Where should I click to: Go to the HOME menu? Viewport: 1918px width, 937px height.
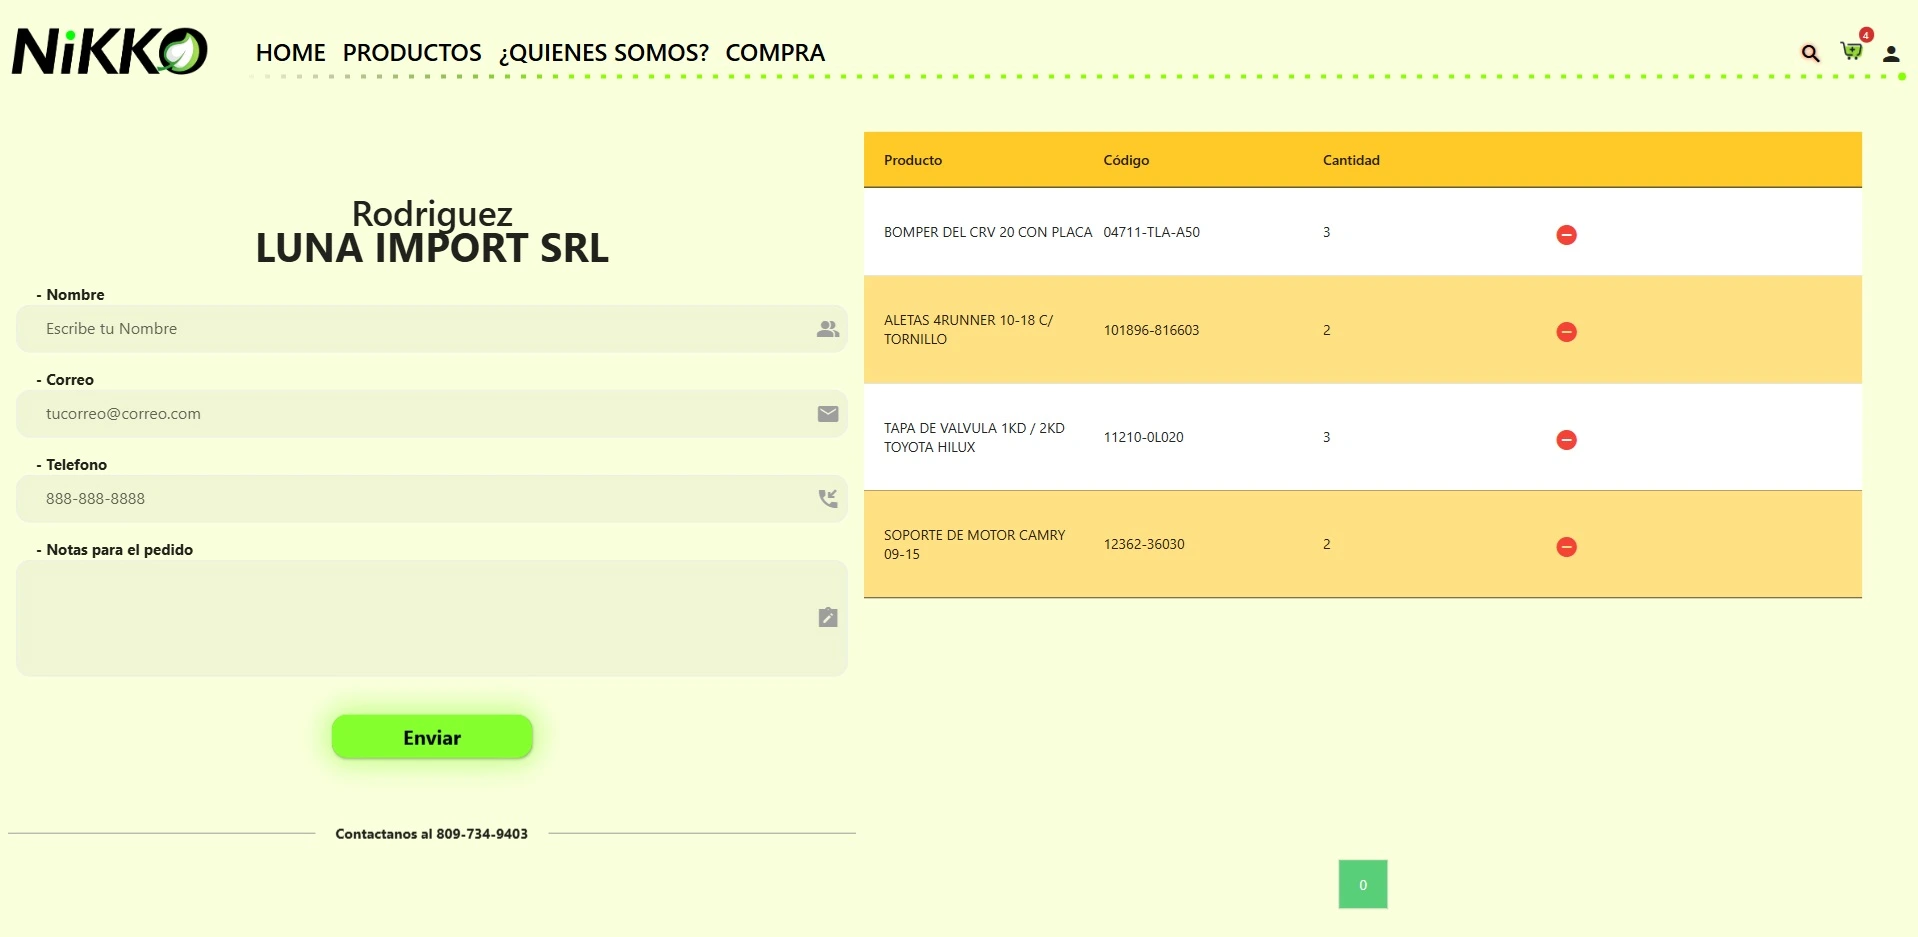(290, 53)
